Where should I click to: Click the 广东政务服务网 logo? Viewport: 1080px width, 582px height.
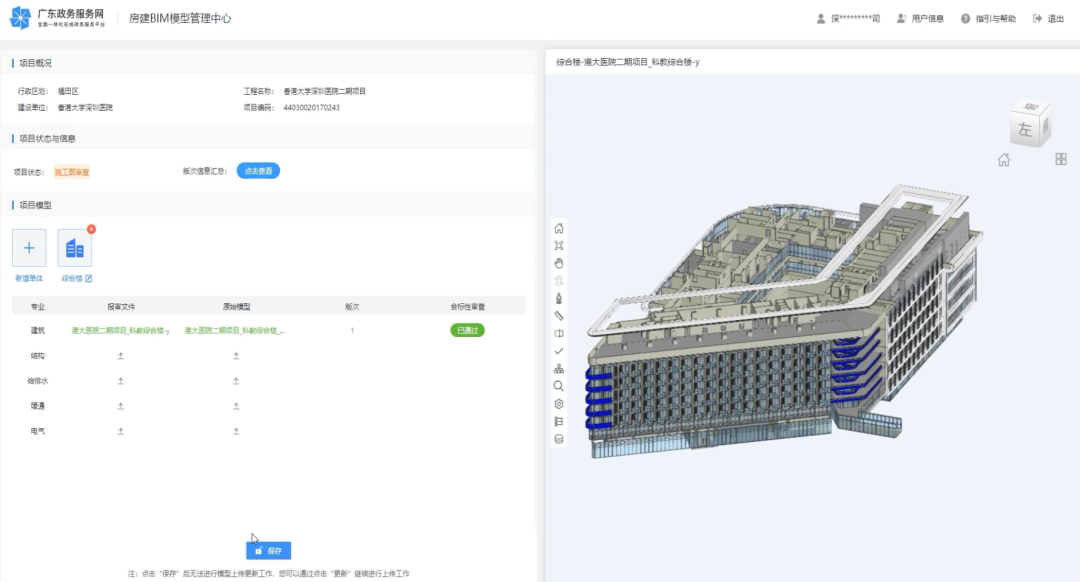[x=58, y=18]
